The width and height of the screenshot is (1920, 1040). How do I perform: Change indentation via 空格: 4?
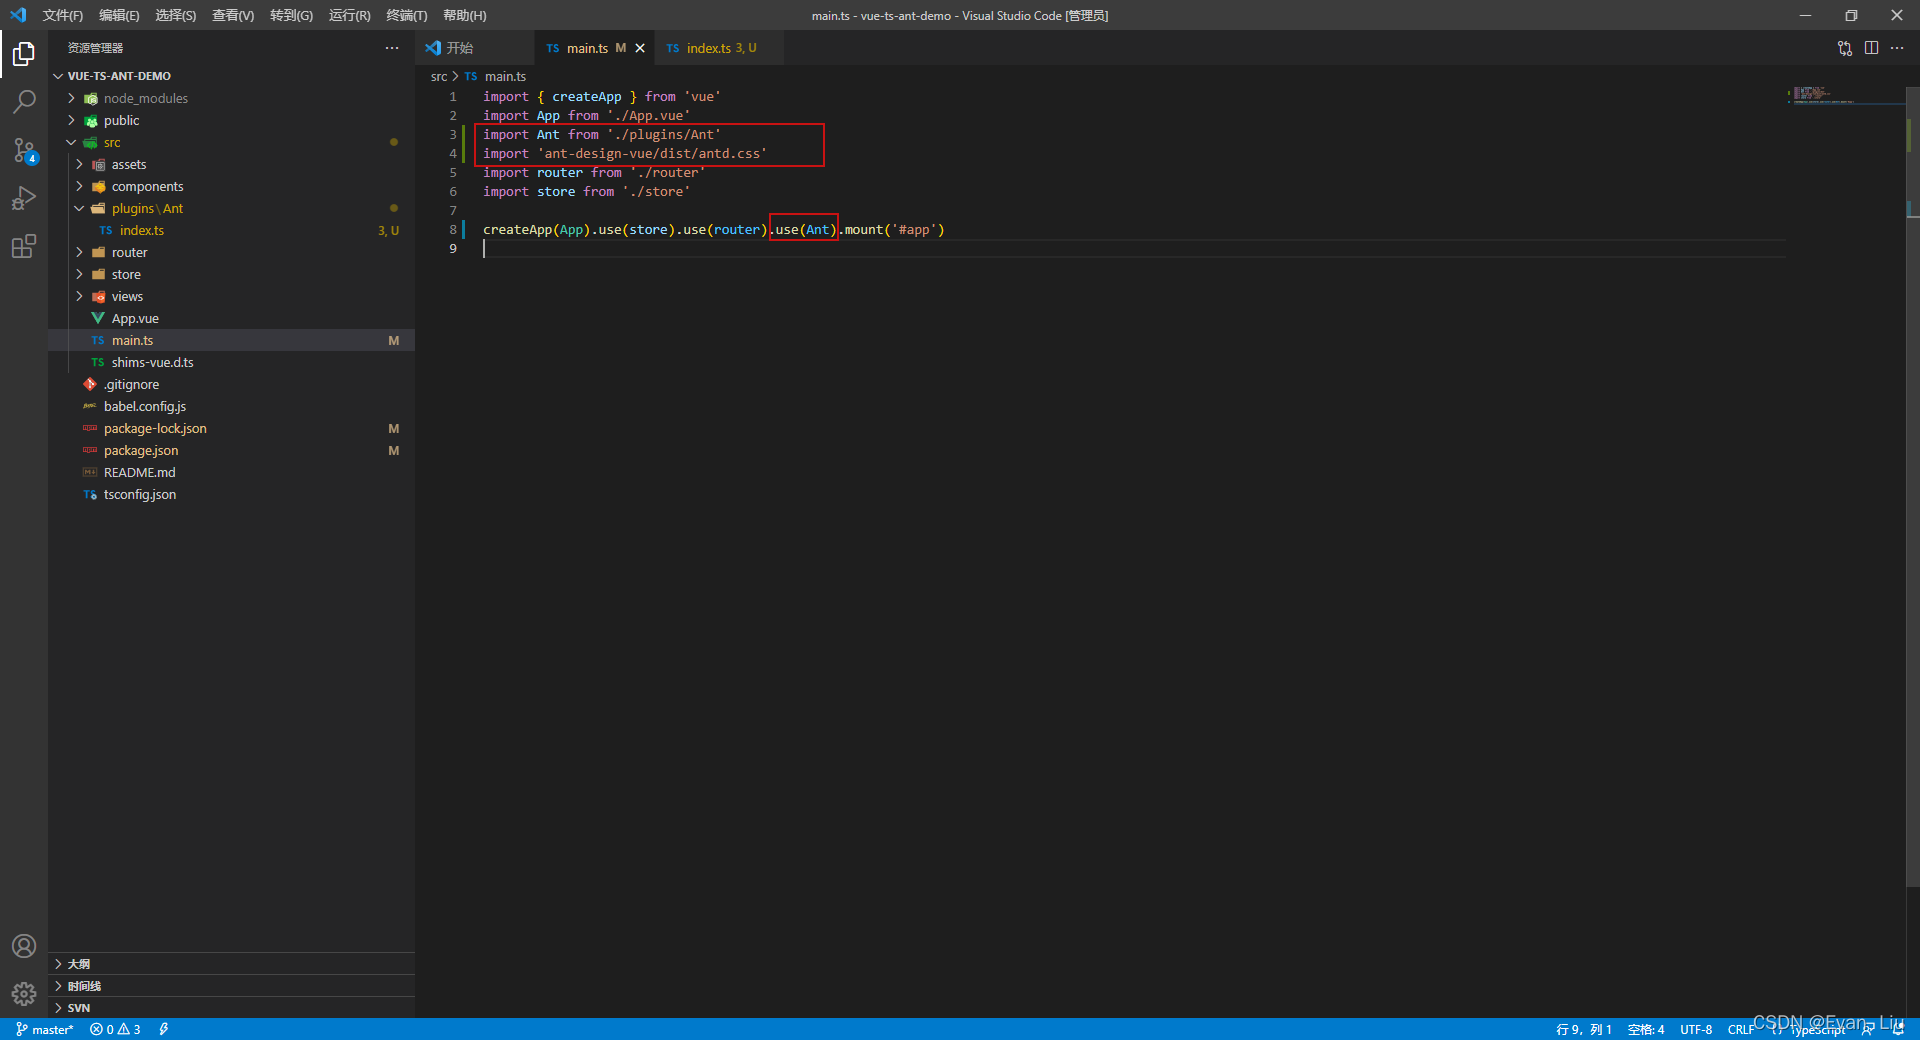pyautogui.click(x=1646, y=1029)
